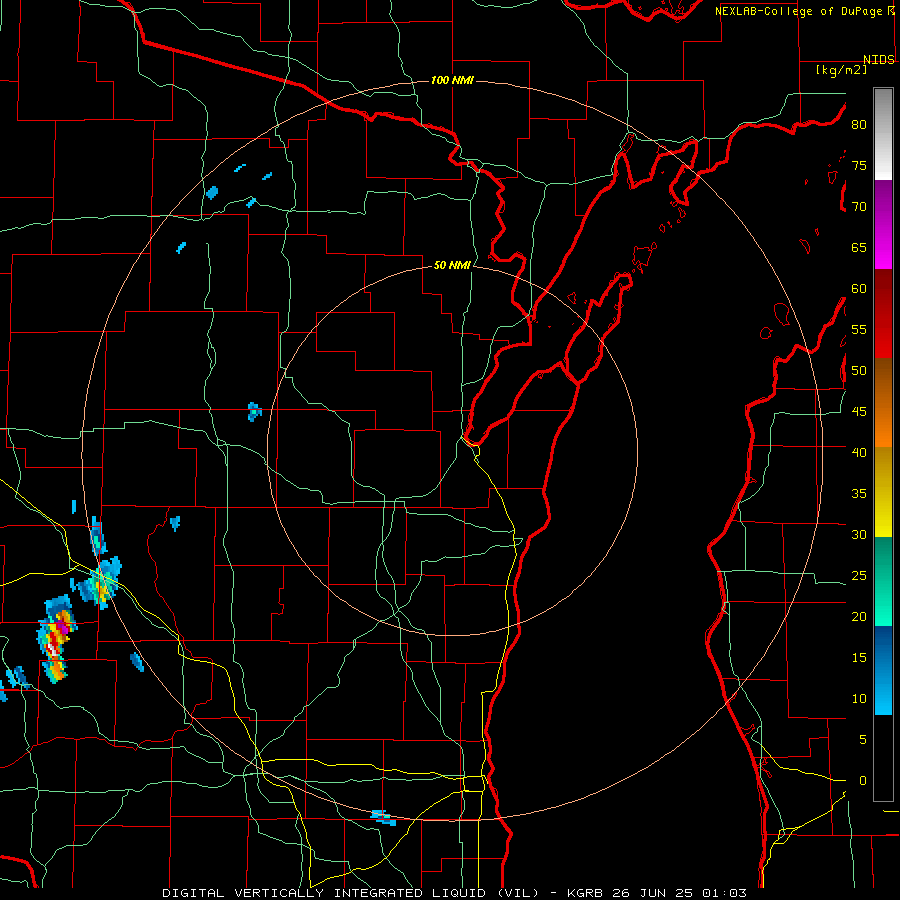This screenshot has width=900, height=900.
Task: Click the scale value 50
Action: pyautogui.click(x=859, y=370)
